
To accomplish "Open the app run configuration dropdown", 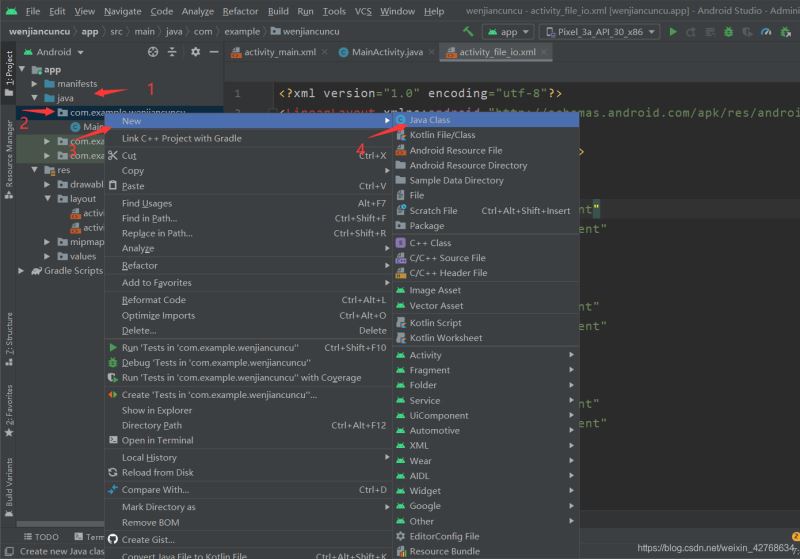I will [508, 31].
